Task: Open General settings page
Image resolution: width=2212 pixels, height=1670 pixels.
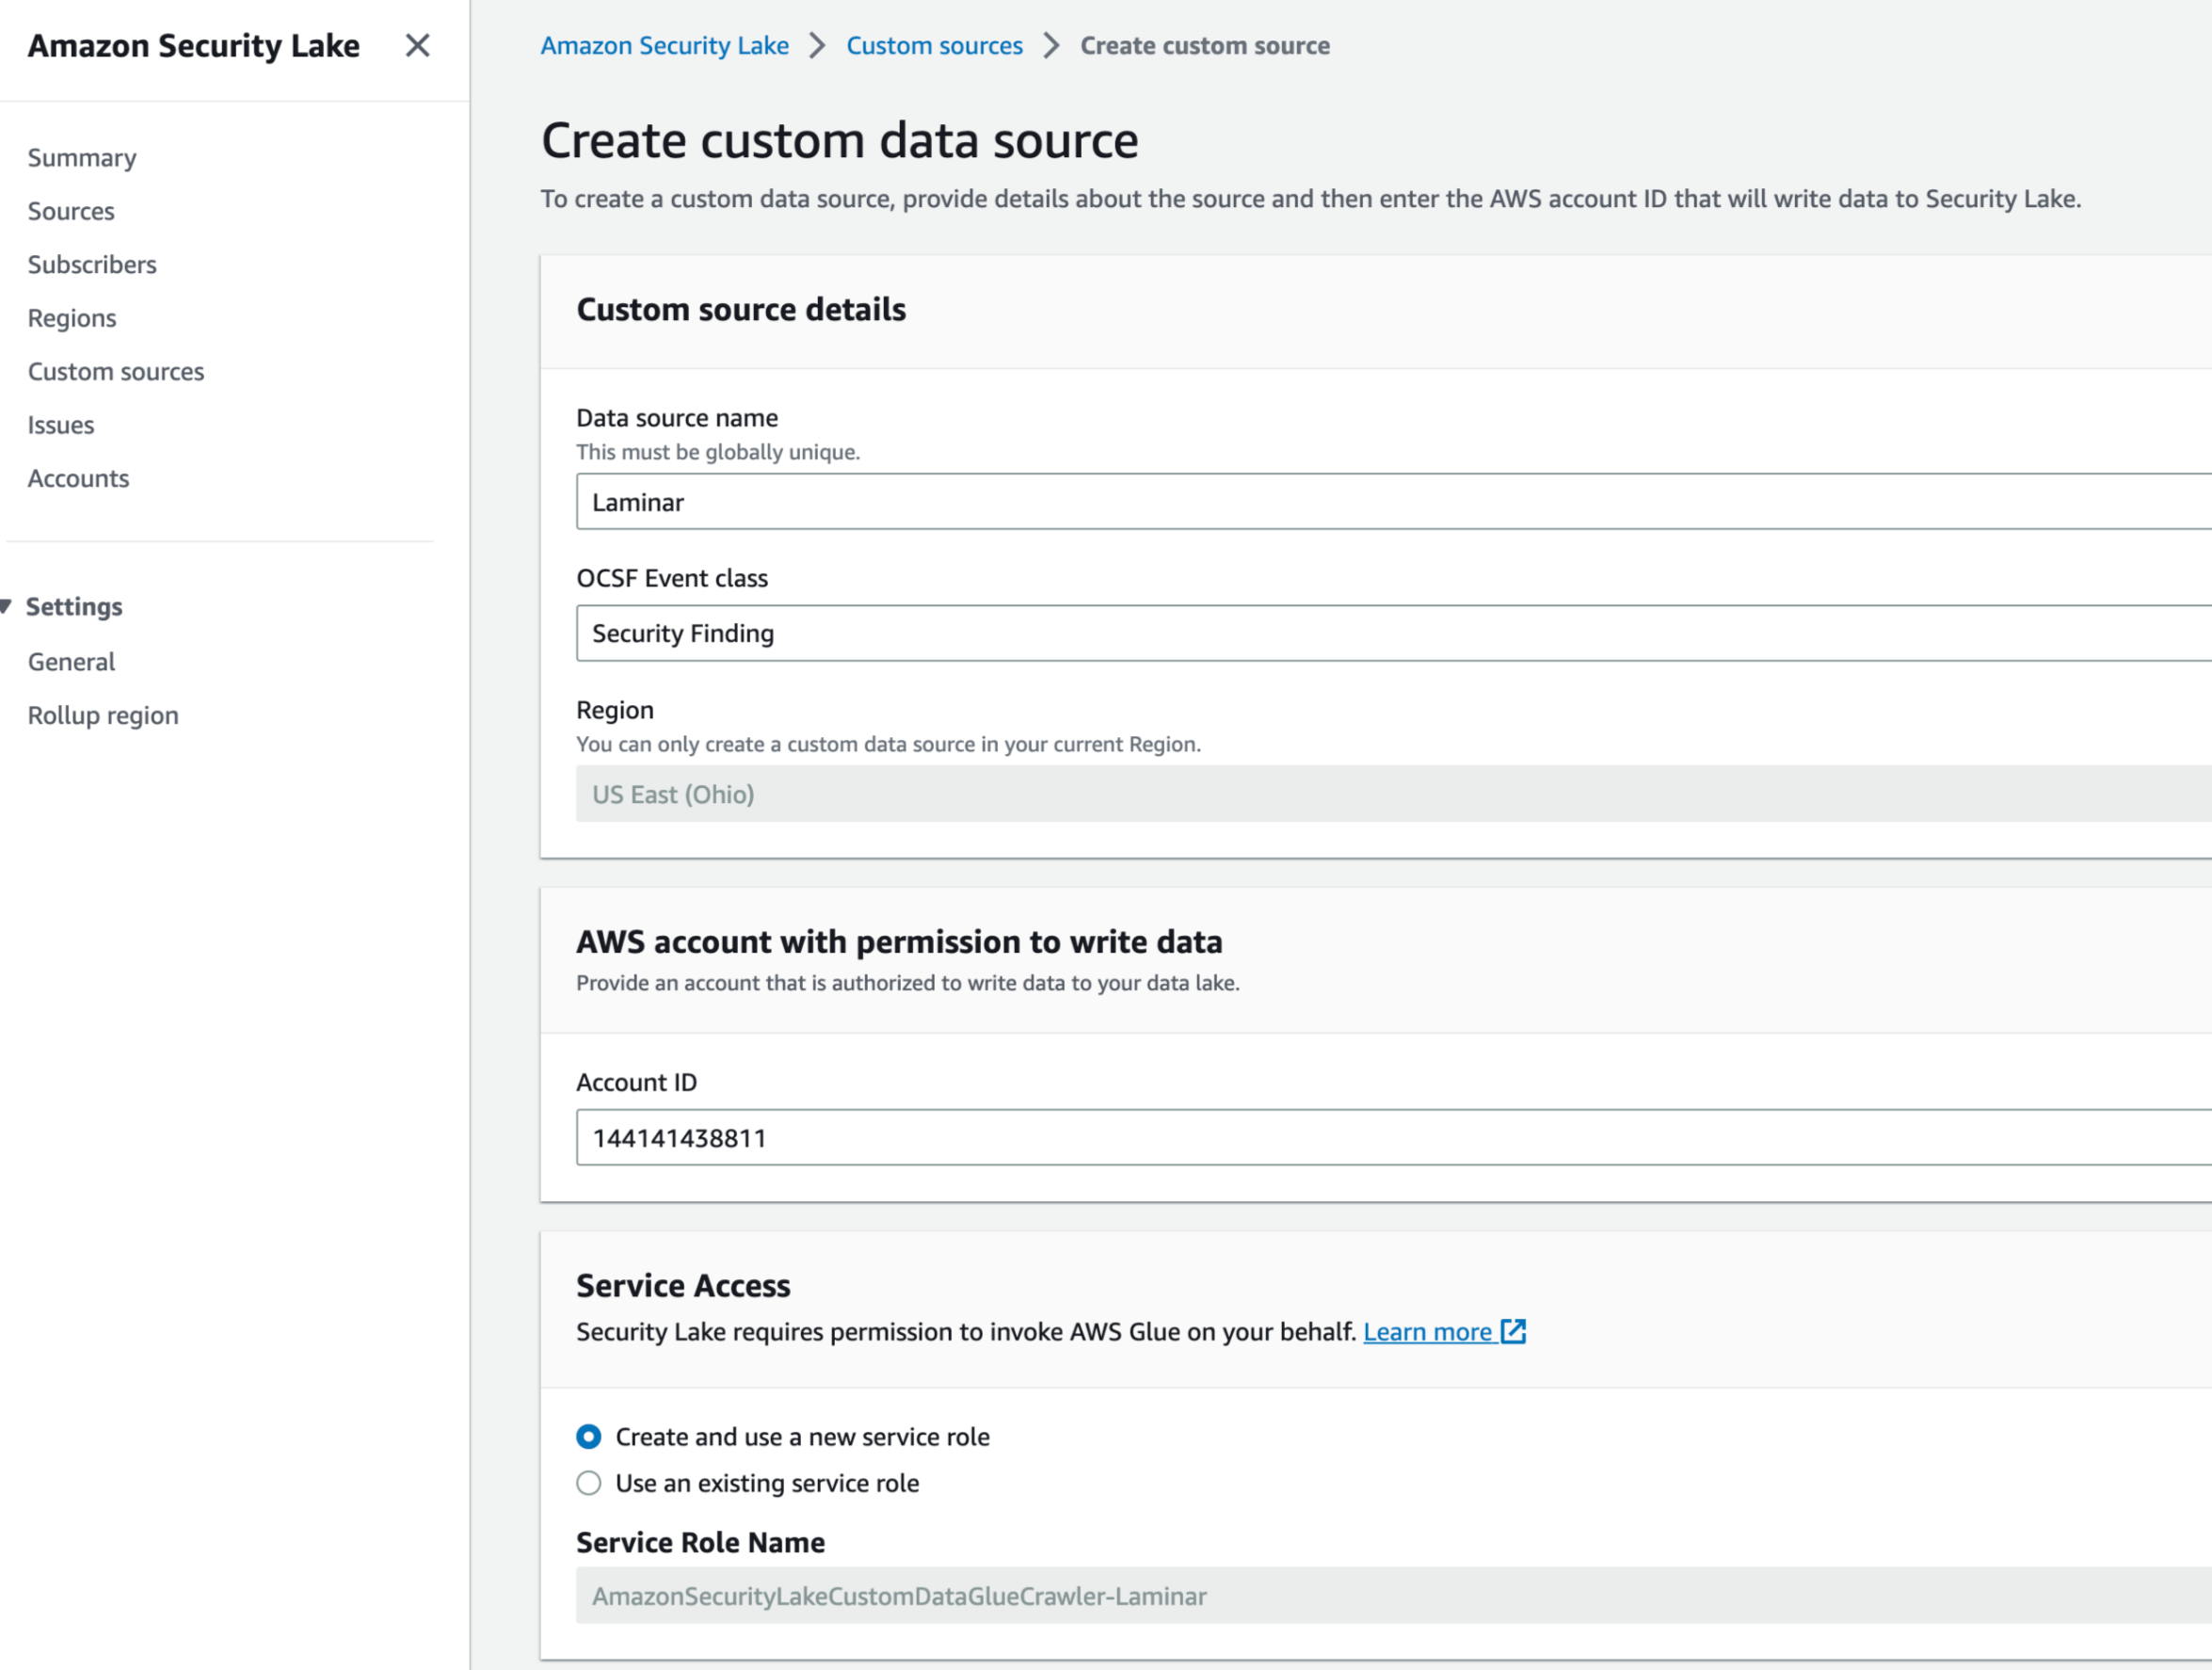Action: coord(71,662)
